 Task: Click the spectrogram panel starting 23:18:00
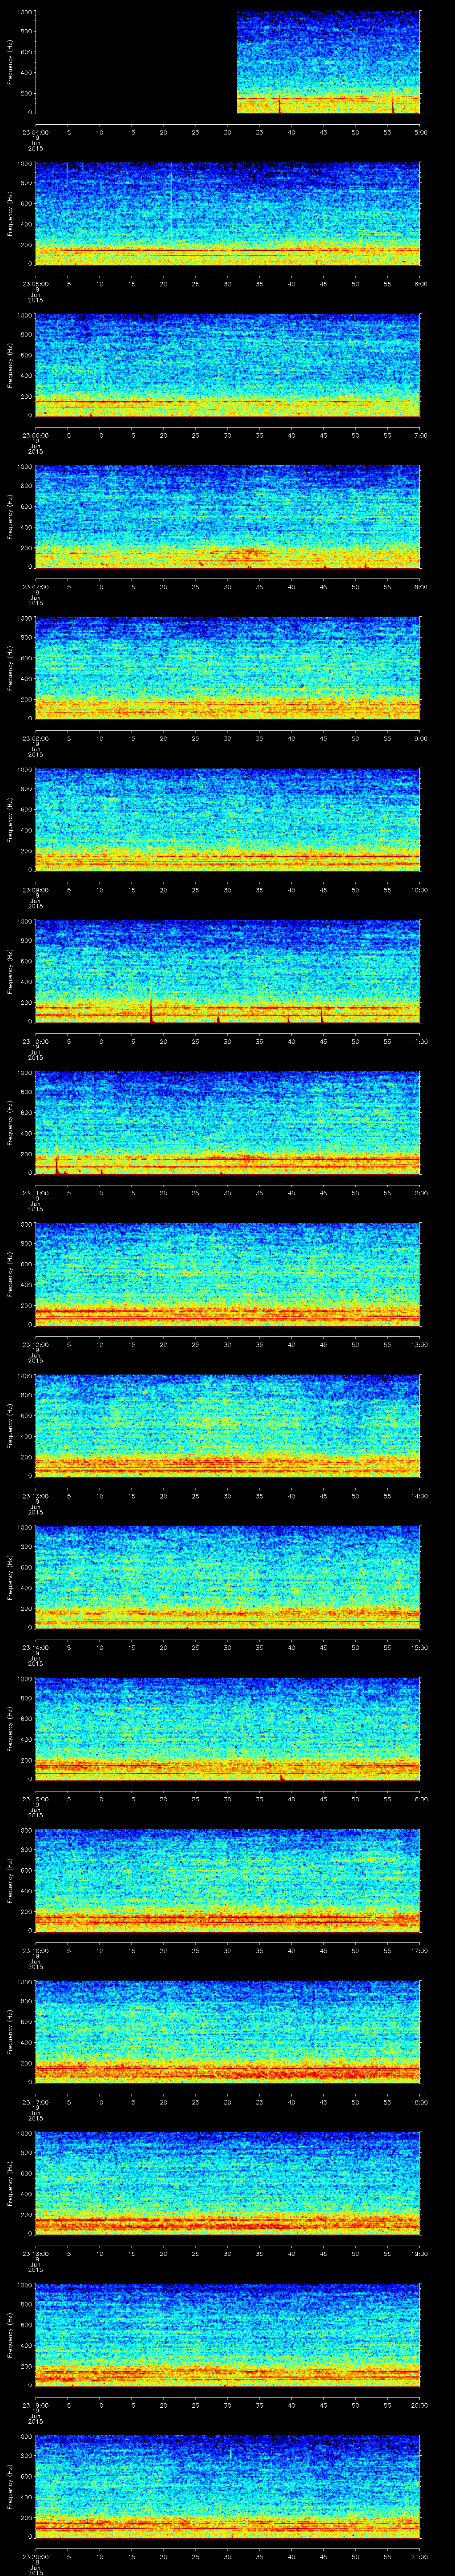[228, 2183]
